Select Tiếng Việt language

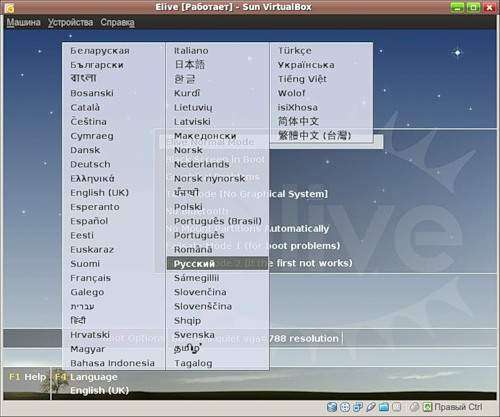[x=302, y=79]
